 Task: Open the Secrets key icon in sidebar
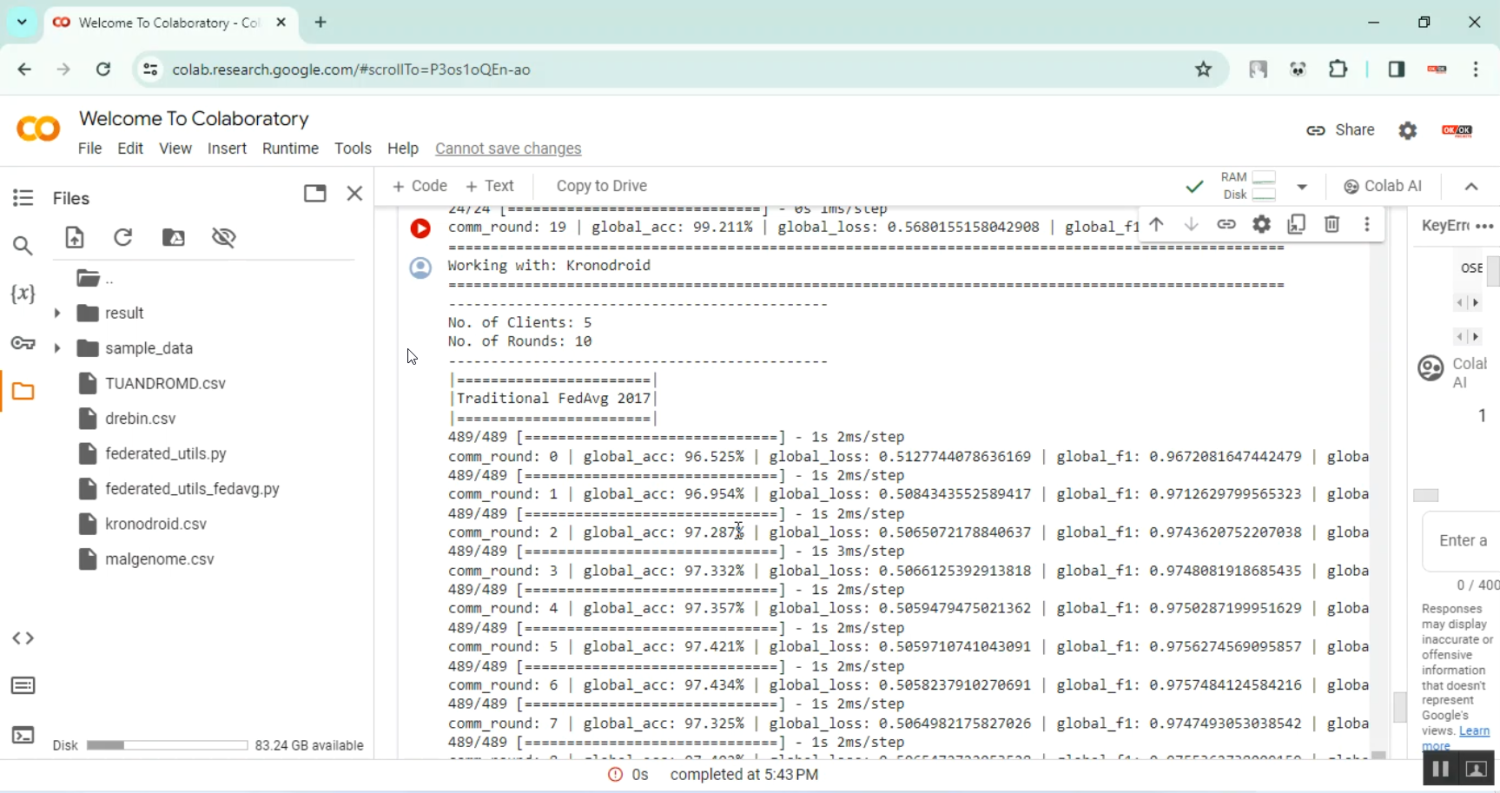(23, 343)
